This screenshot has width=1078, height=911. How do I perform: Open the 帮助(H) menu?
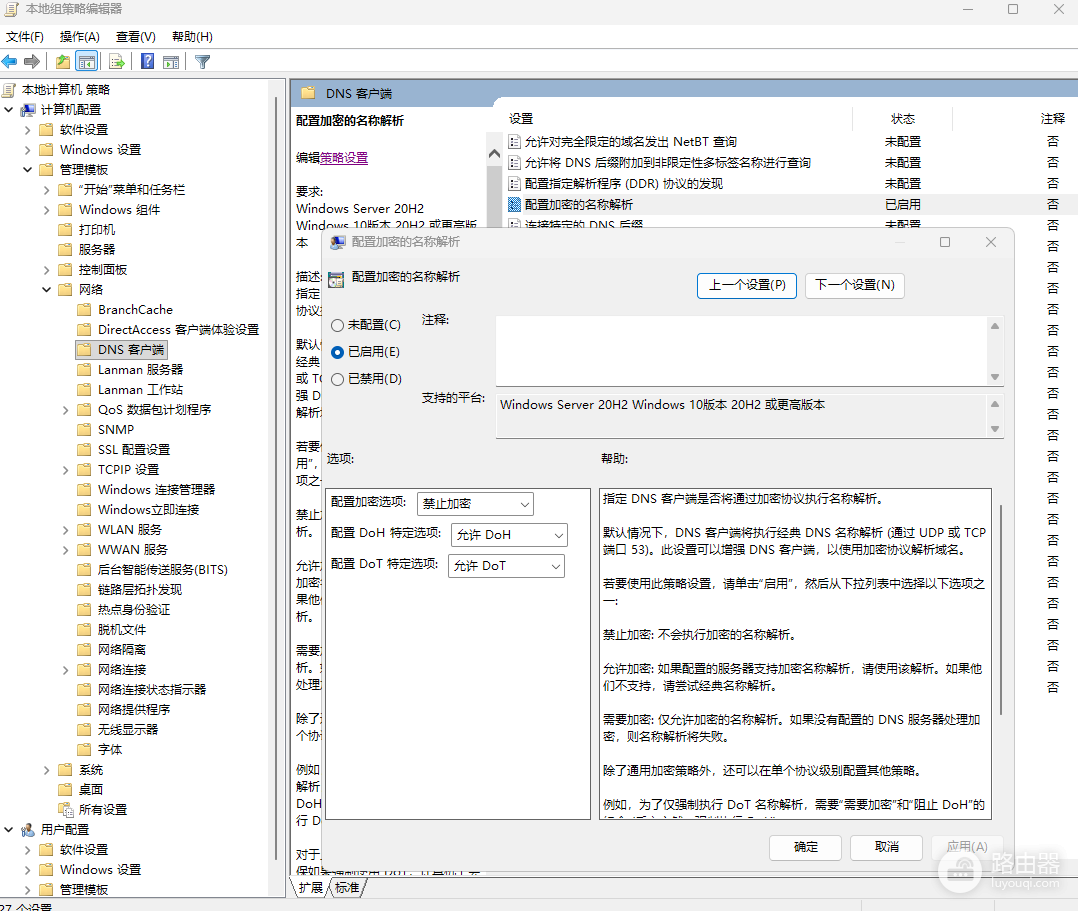(x=192, y=37)
